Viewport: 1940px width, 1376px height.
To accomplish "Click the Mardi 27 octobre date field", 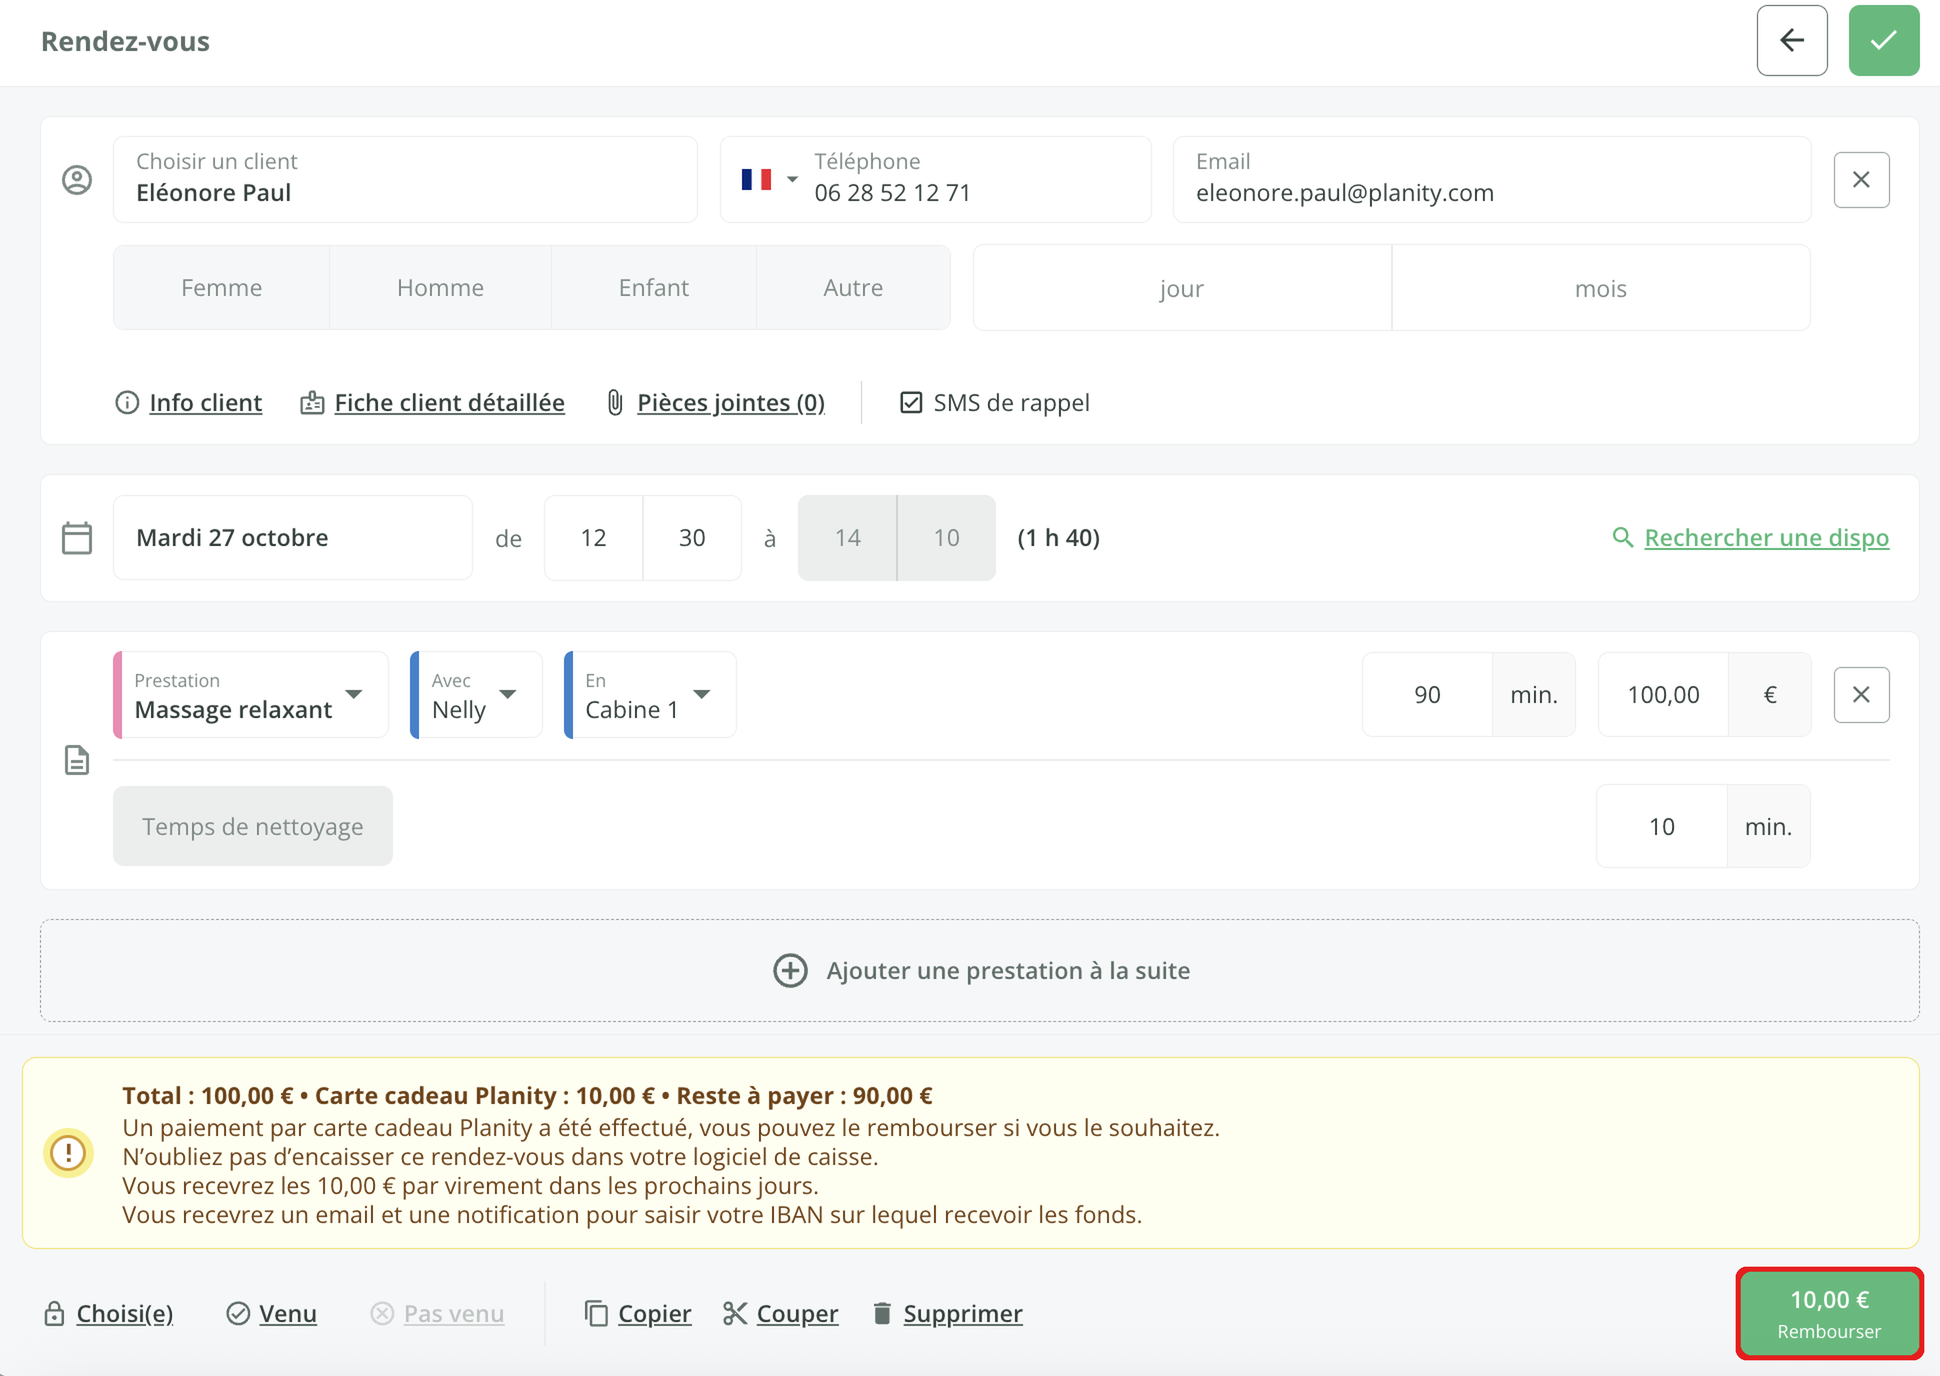I will click(x=293, y=538).
